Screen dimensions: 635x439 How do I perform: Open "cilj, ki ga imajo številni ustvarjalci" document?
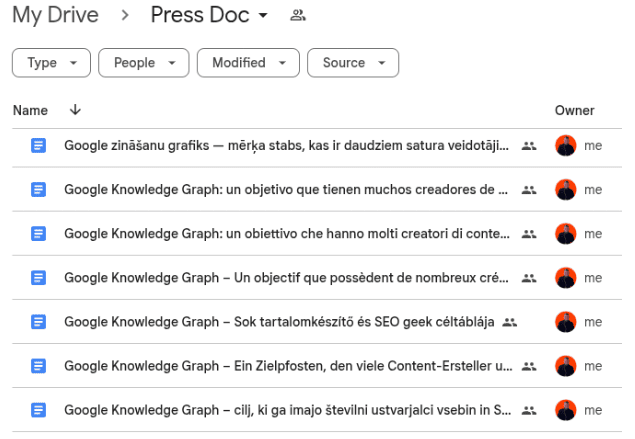click(x=288, y=410)
